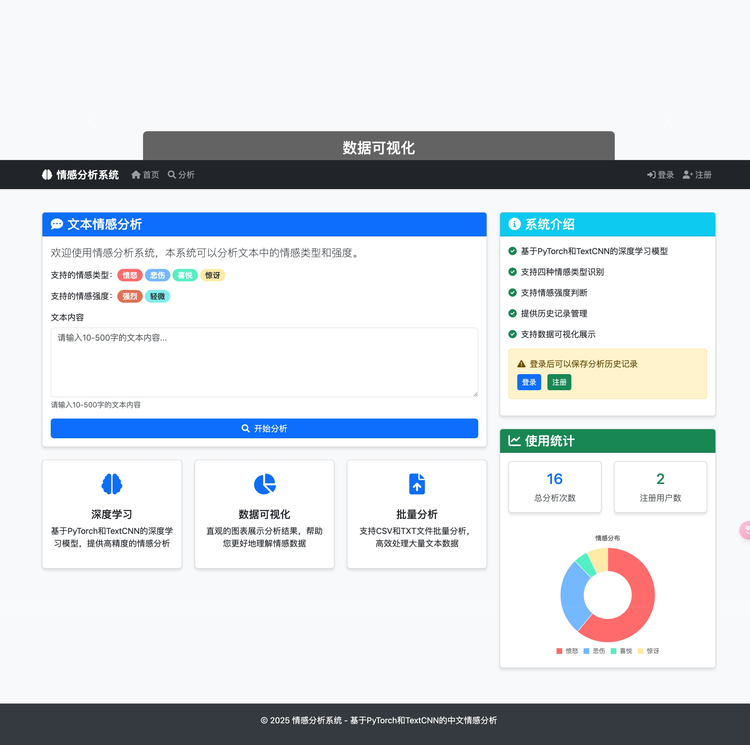This screenshot has height=745, width=750.
Task: Click the sign-in arrow icon next to 登录
Action: pyautogui.click(x=651, y=175)
